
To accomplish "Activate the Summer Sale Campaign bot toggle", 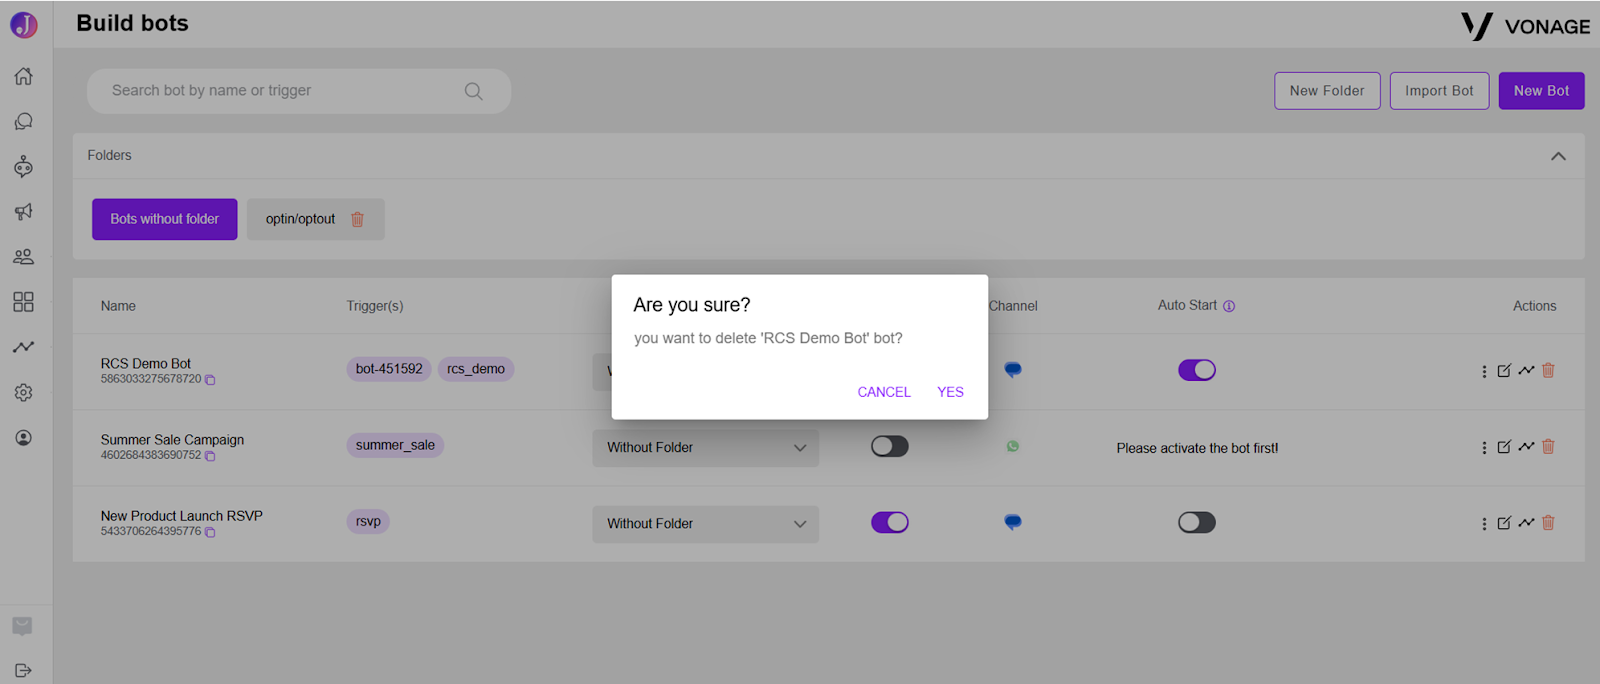I will (889, 446).
